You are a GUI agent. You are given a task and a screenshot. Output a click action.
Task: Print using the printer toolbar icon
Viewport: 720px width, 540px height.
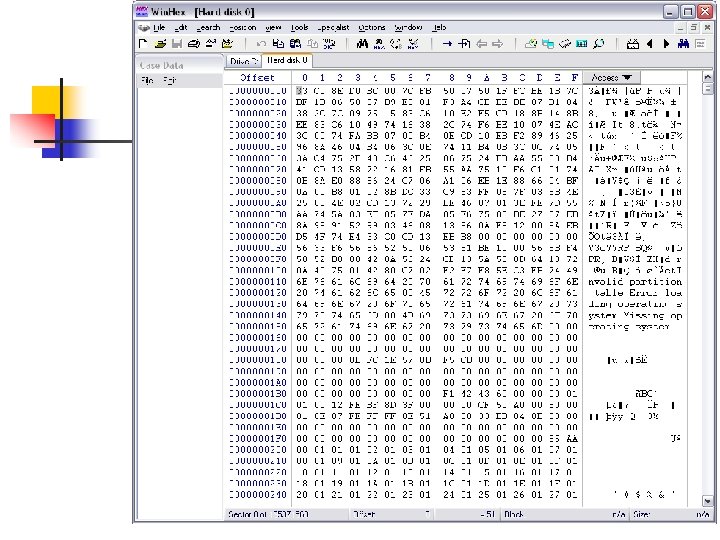[x=194, y=44]
